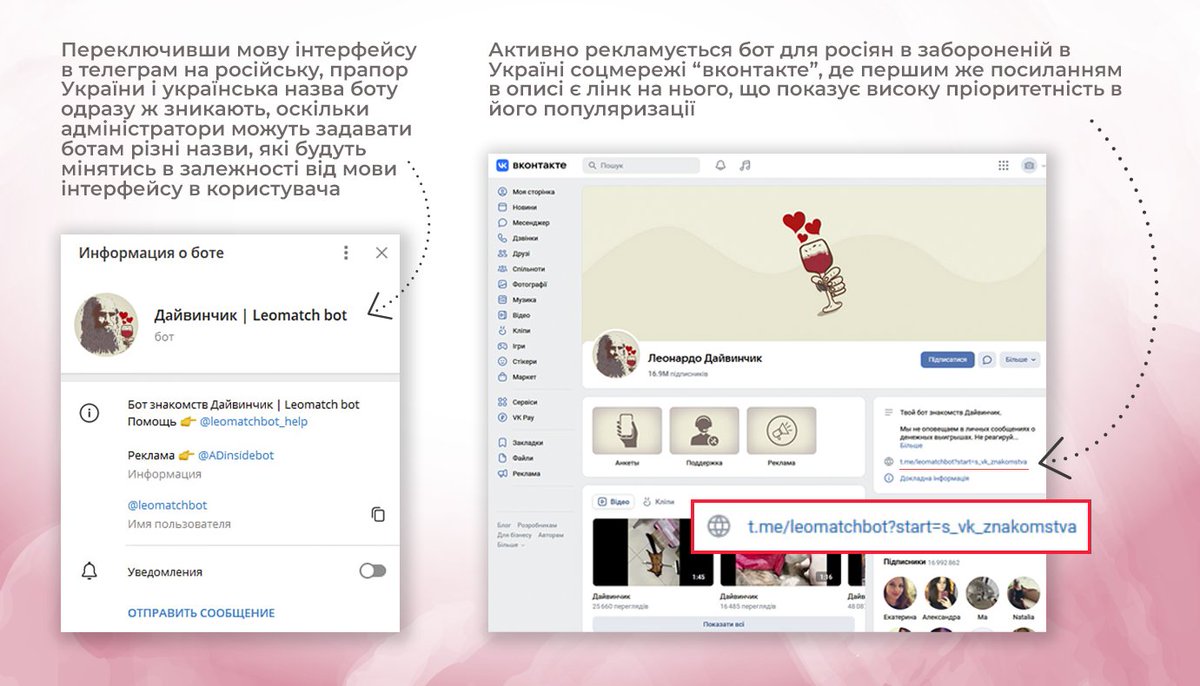Click the bell icon next to Уведомления
Image resolution: width=1200 pixels, height=686 pixels.
click(89, 571)
